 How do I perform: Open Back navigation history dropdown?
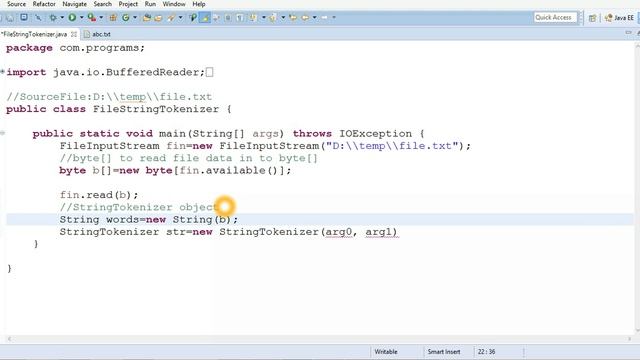pyautogui.click(x=314, y=18)
